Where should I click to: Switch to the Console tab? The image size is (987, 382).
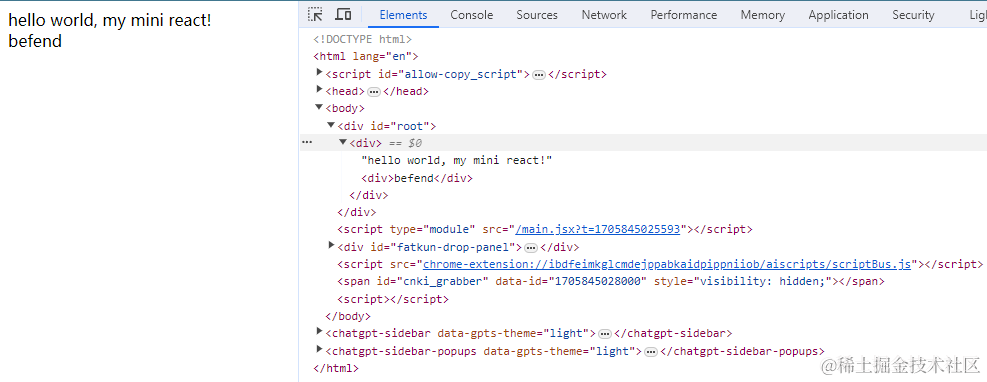[x=471, y=14]
